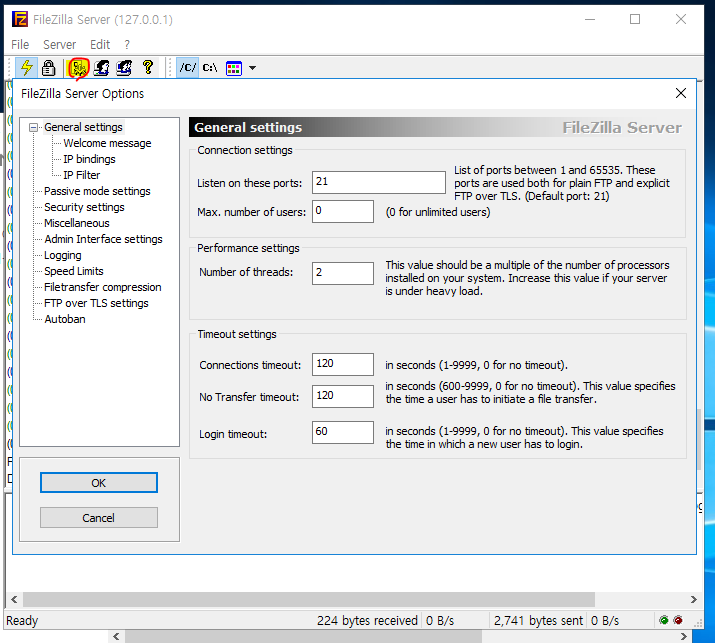This screenshot has height=643, width=715.
Task: Click the log pane scroll left arrow
Action: point(14,599)
